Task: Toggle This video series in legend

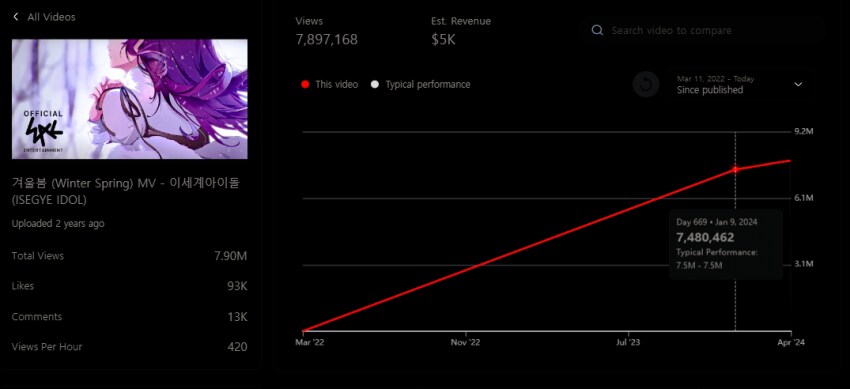Action: (330, 85)
